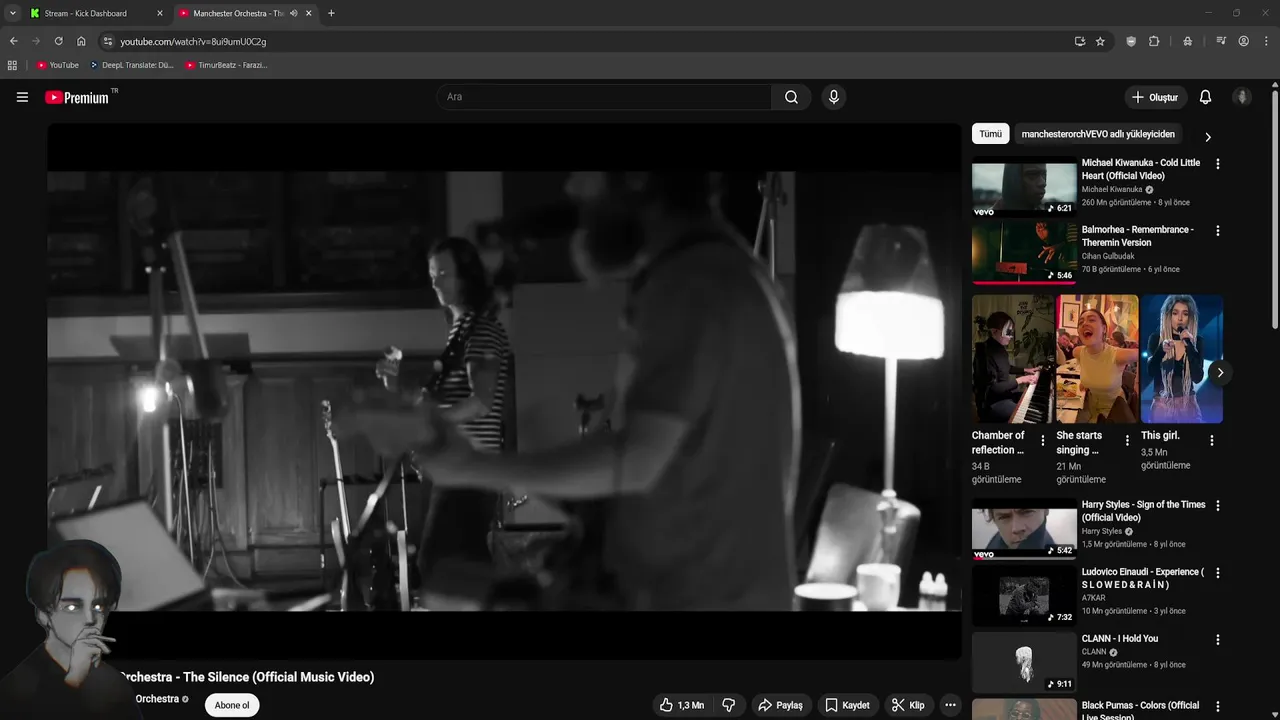Open TimurBeatz bookmark

(x=226, y=65)
